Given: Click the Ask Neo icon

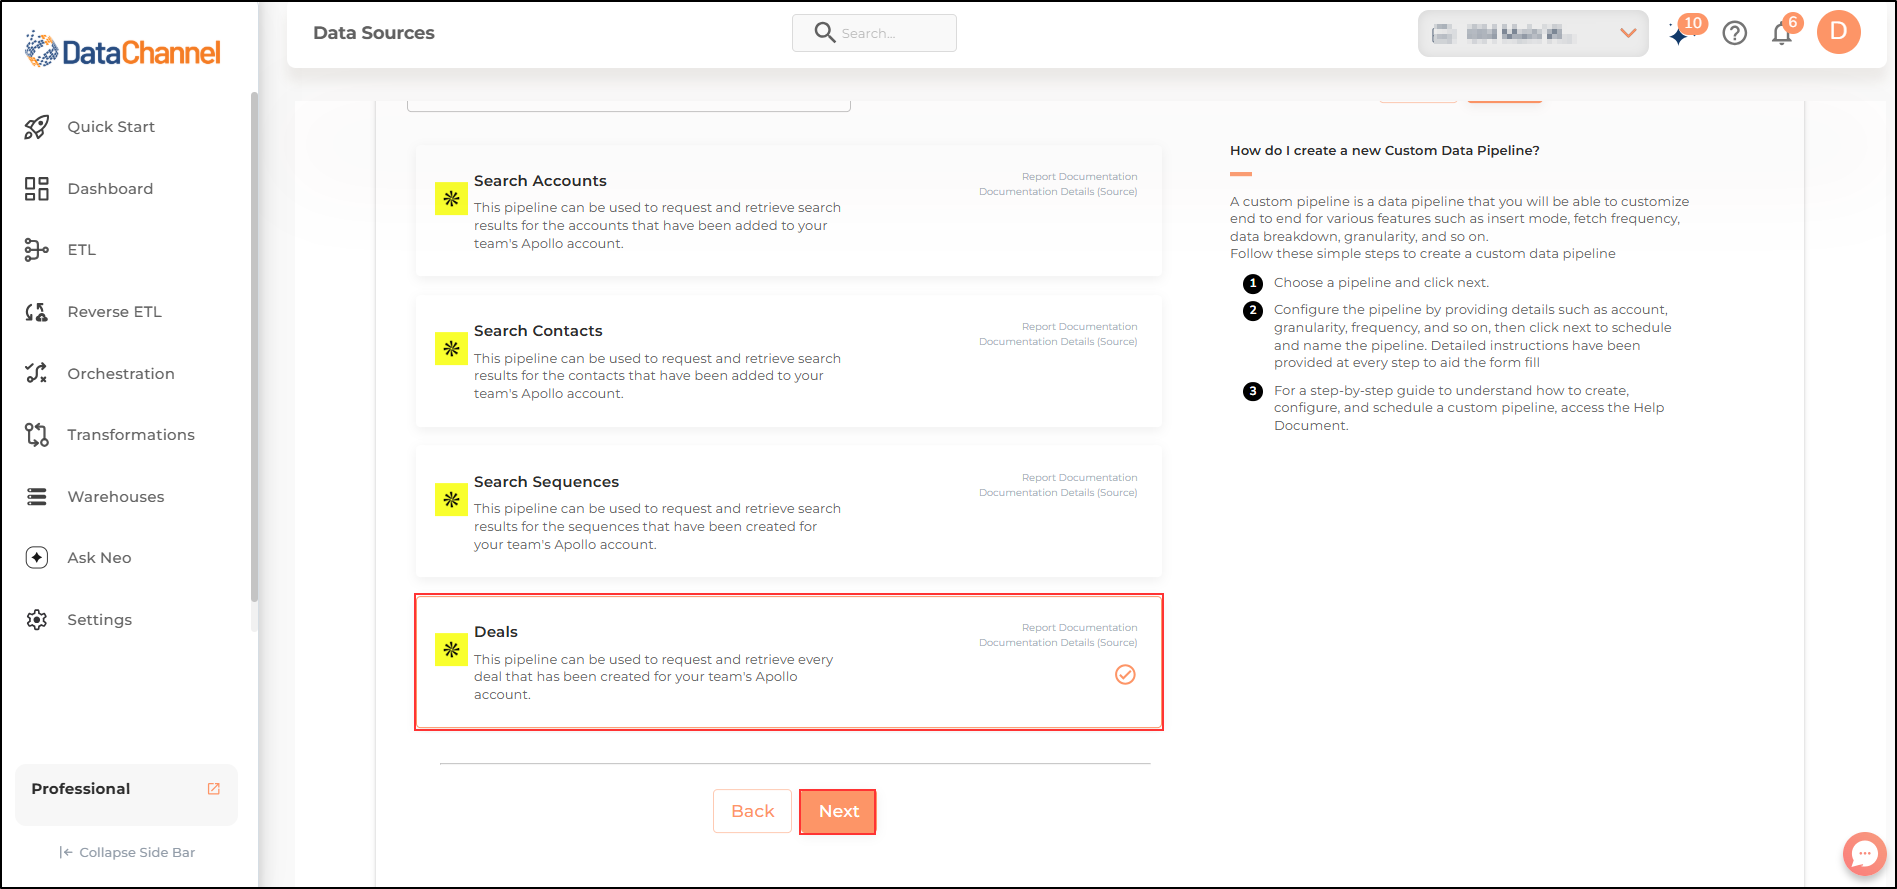Looking at the screenshot, I should (37, 558).
